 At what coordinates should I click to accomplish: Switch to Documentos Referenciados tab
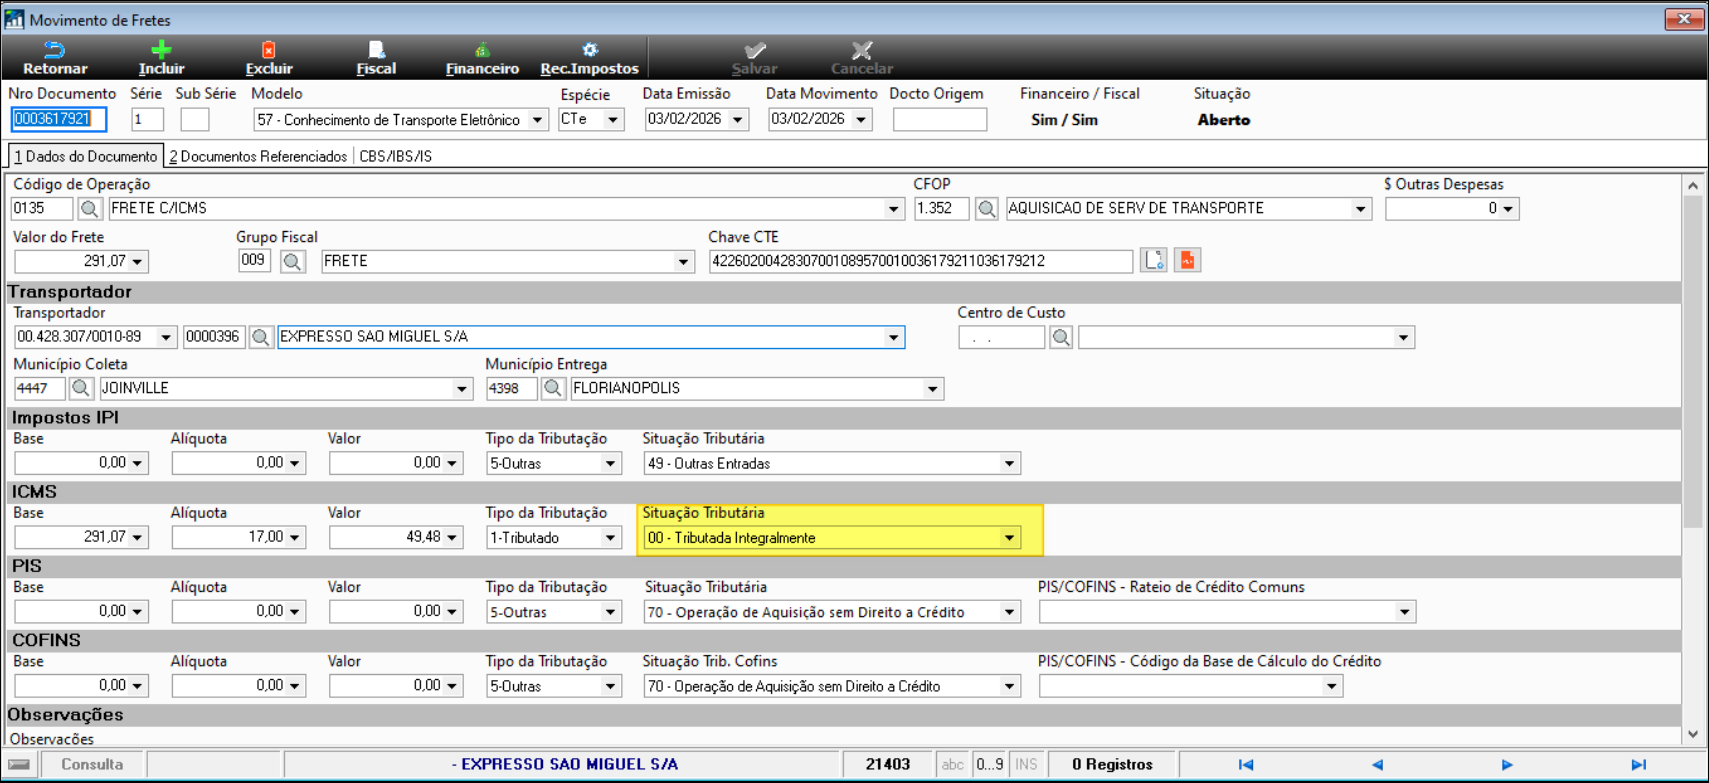(258, 156)
